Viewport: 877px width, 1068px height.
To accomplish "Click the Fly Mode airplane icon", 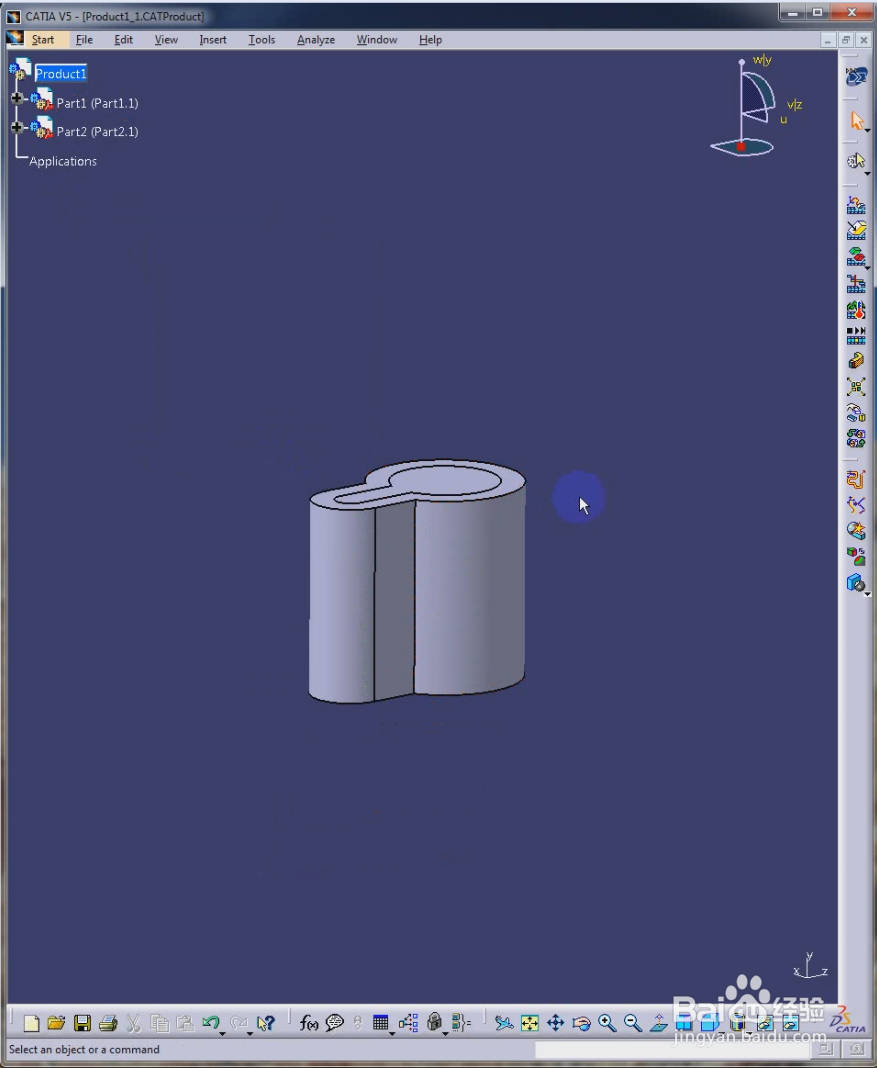I will tap(504, 1022).
